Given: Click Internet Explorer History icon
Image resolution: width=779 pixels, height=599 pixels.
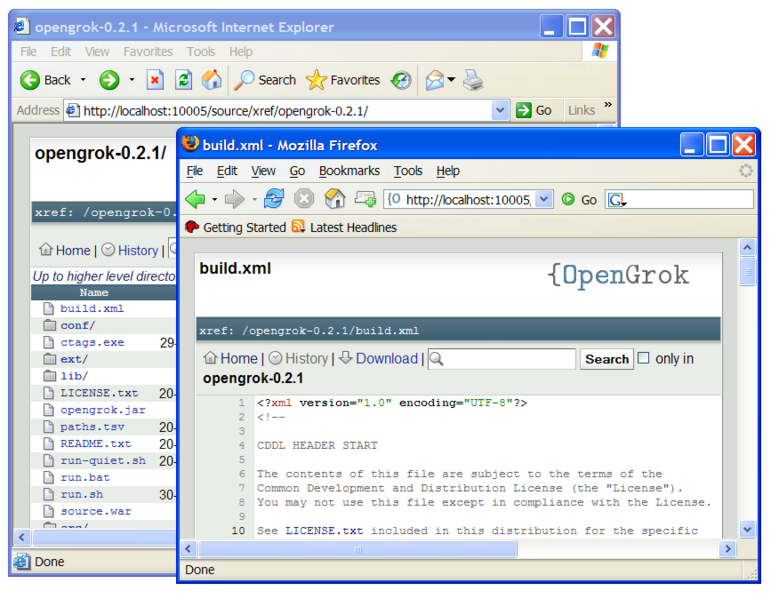Looking at the screenshot, I should (401, 80).
